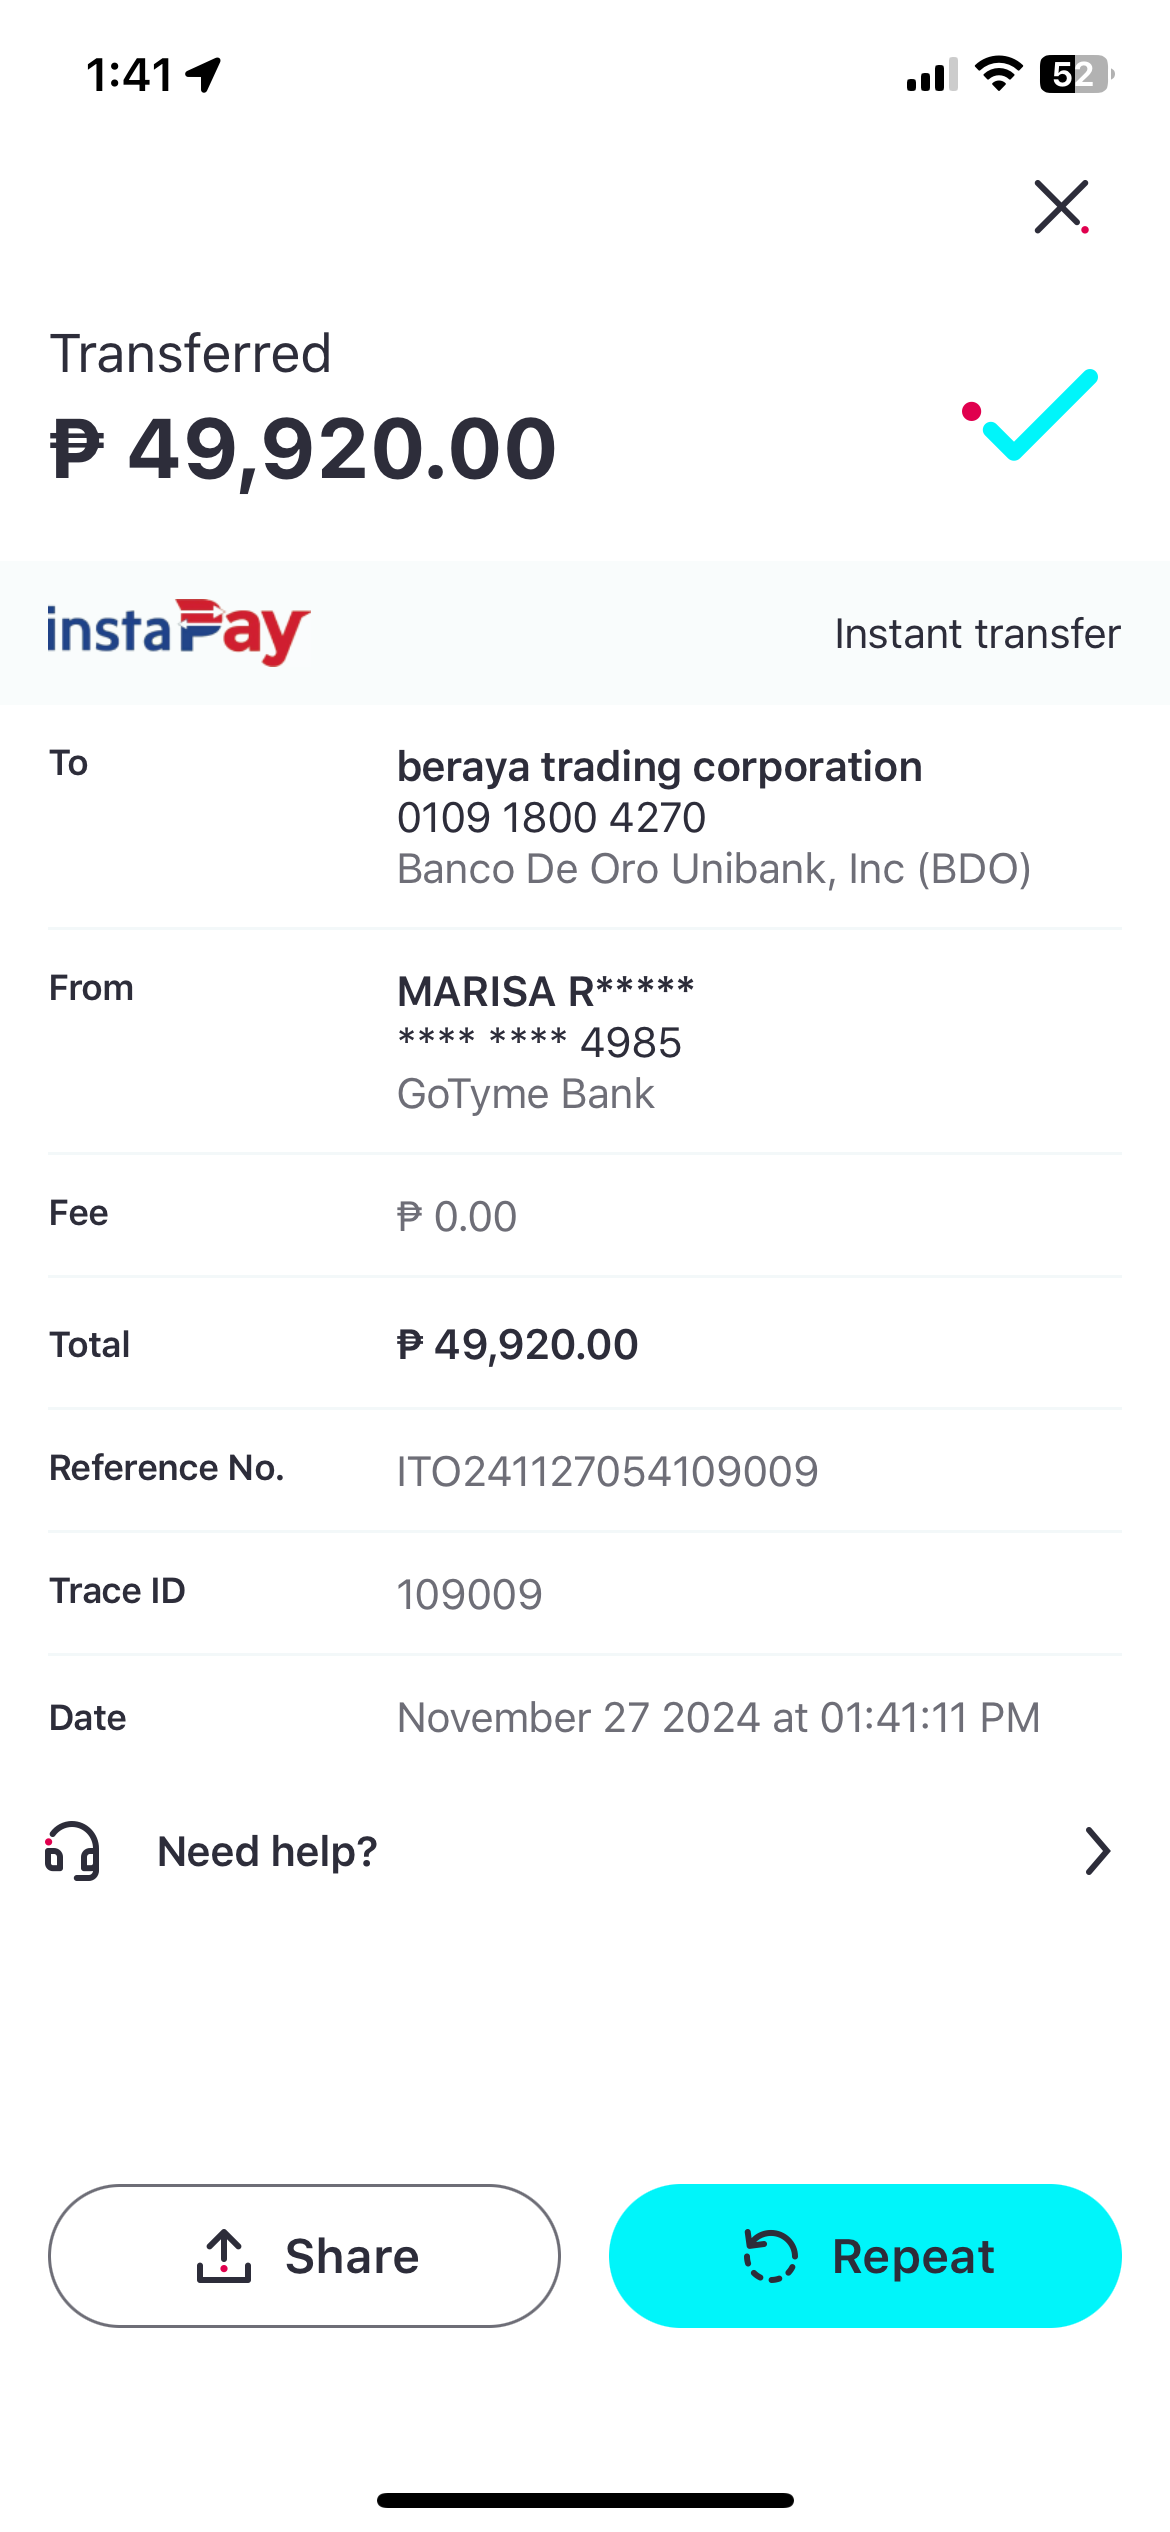This screenshot has width=1170, height=2532.
Task: Tap the home indicator bar at bottom
Action: point(585,2500)
